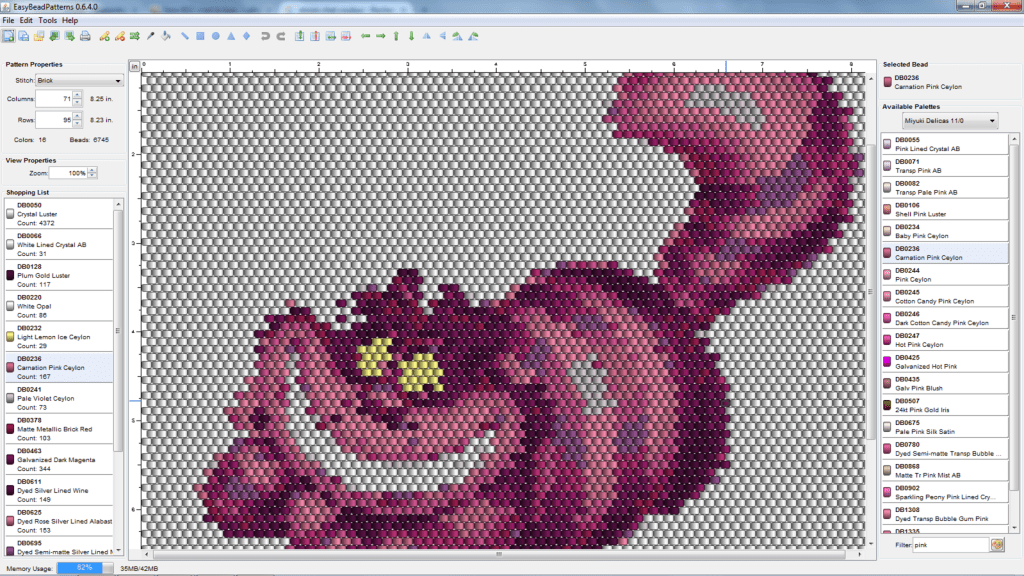Select the paint bucket fill tool
Screen dimensions: 1024x576
[x=167, y=36]
